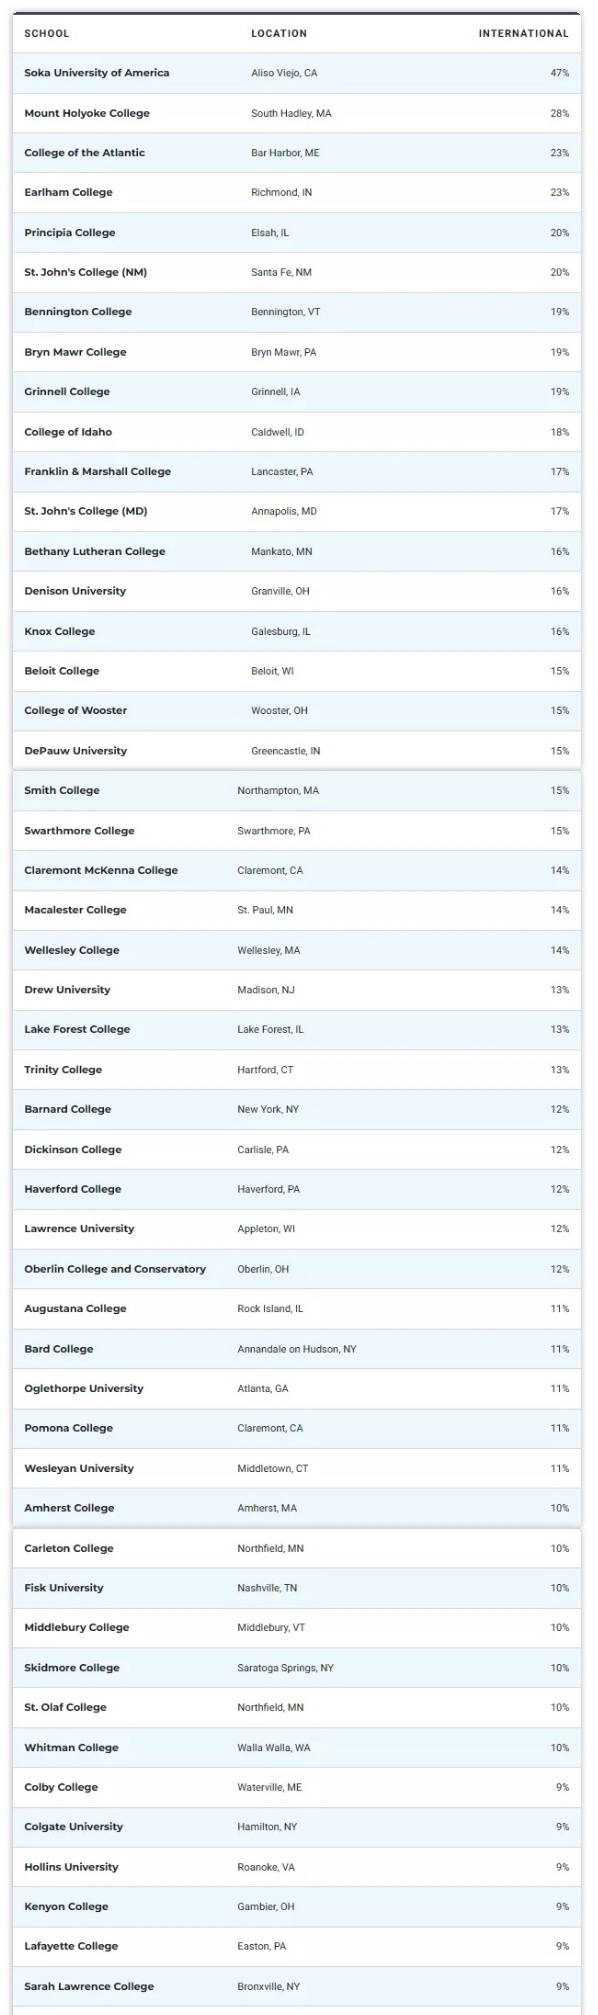598x2015 pixels.
Task: Click the INTERNATIONAL column header
Action: click(523, 33)
